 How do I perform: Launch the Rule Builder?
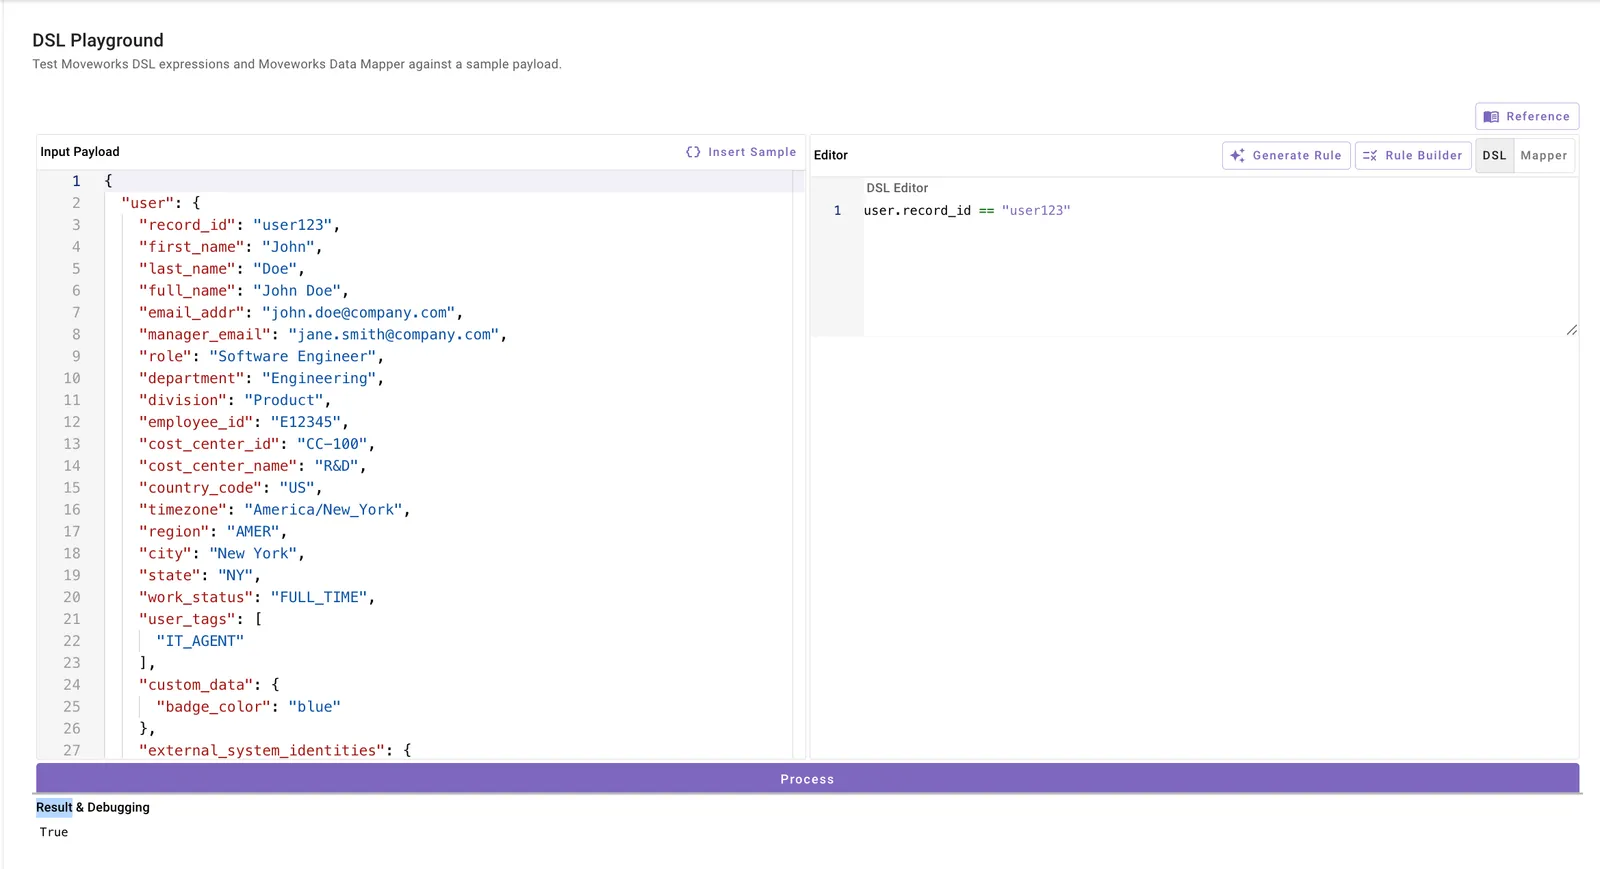(x=1413, y=156)
